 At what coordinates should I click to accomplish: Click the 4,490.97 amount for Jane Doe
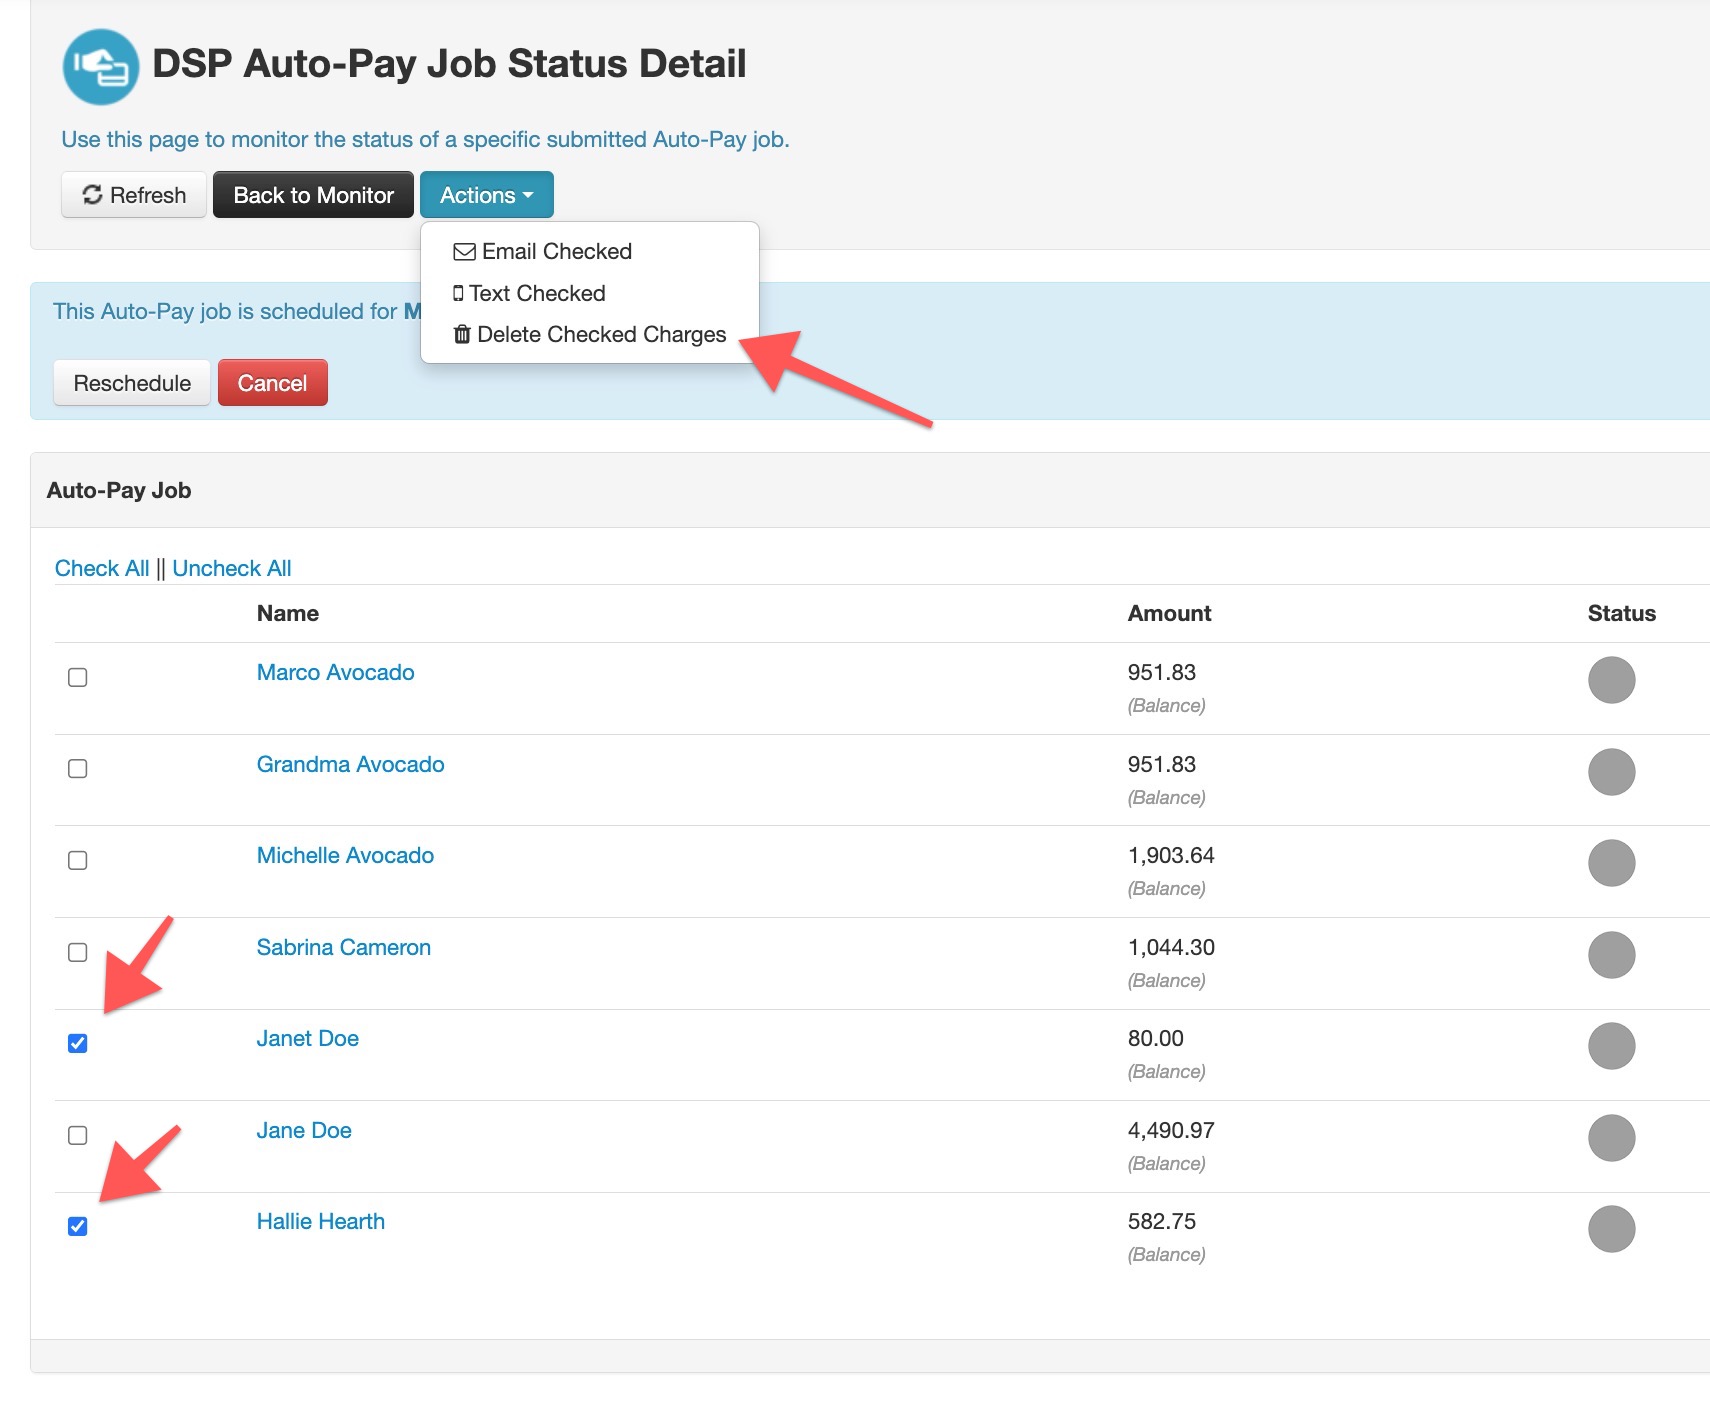tap(1171, 1130)
